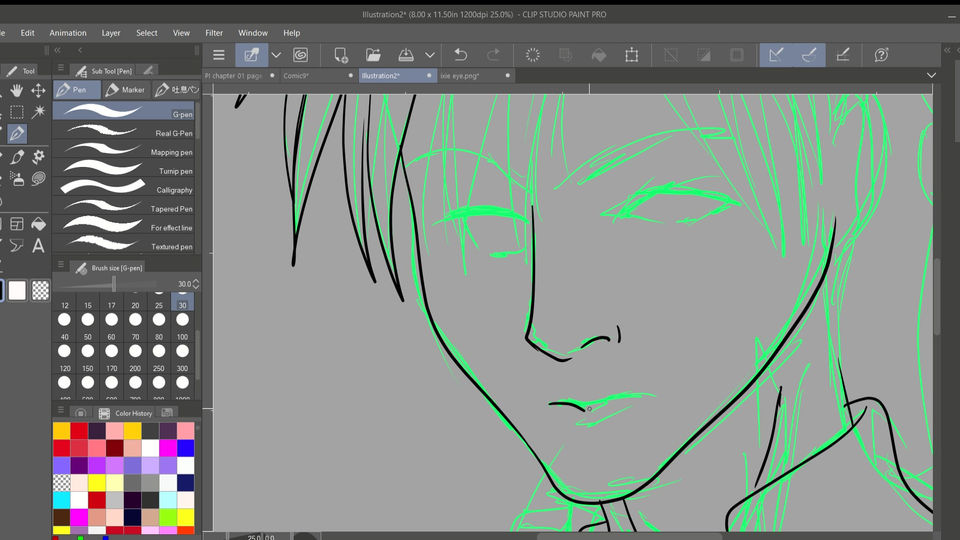Open Clip Studio launcher icon
The image size is (960, 540).
tap(301, 55)
